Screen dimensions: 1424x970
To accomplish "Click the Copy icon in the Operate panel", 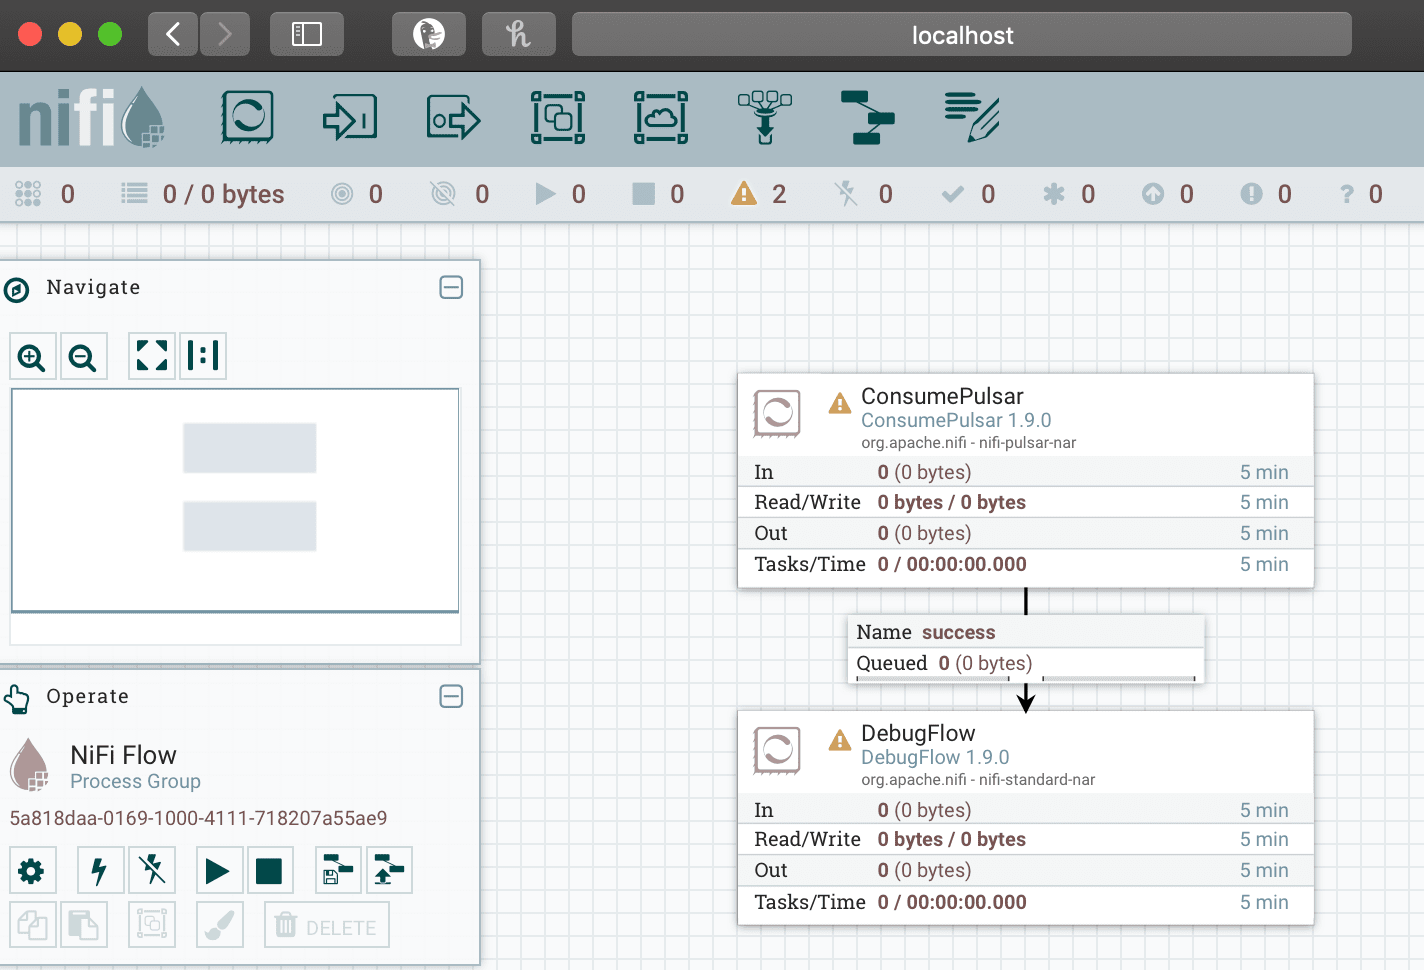I will (33, 925).
